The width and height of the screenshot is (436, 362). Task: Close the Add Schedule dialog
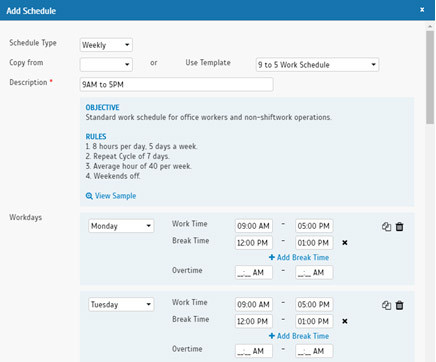(x=422, y=10)
